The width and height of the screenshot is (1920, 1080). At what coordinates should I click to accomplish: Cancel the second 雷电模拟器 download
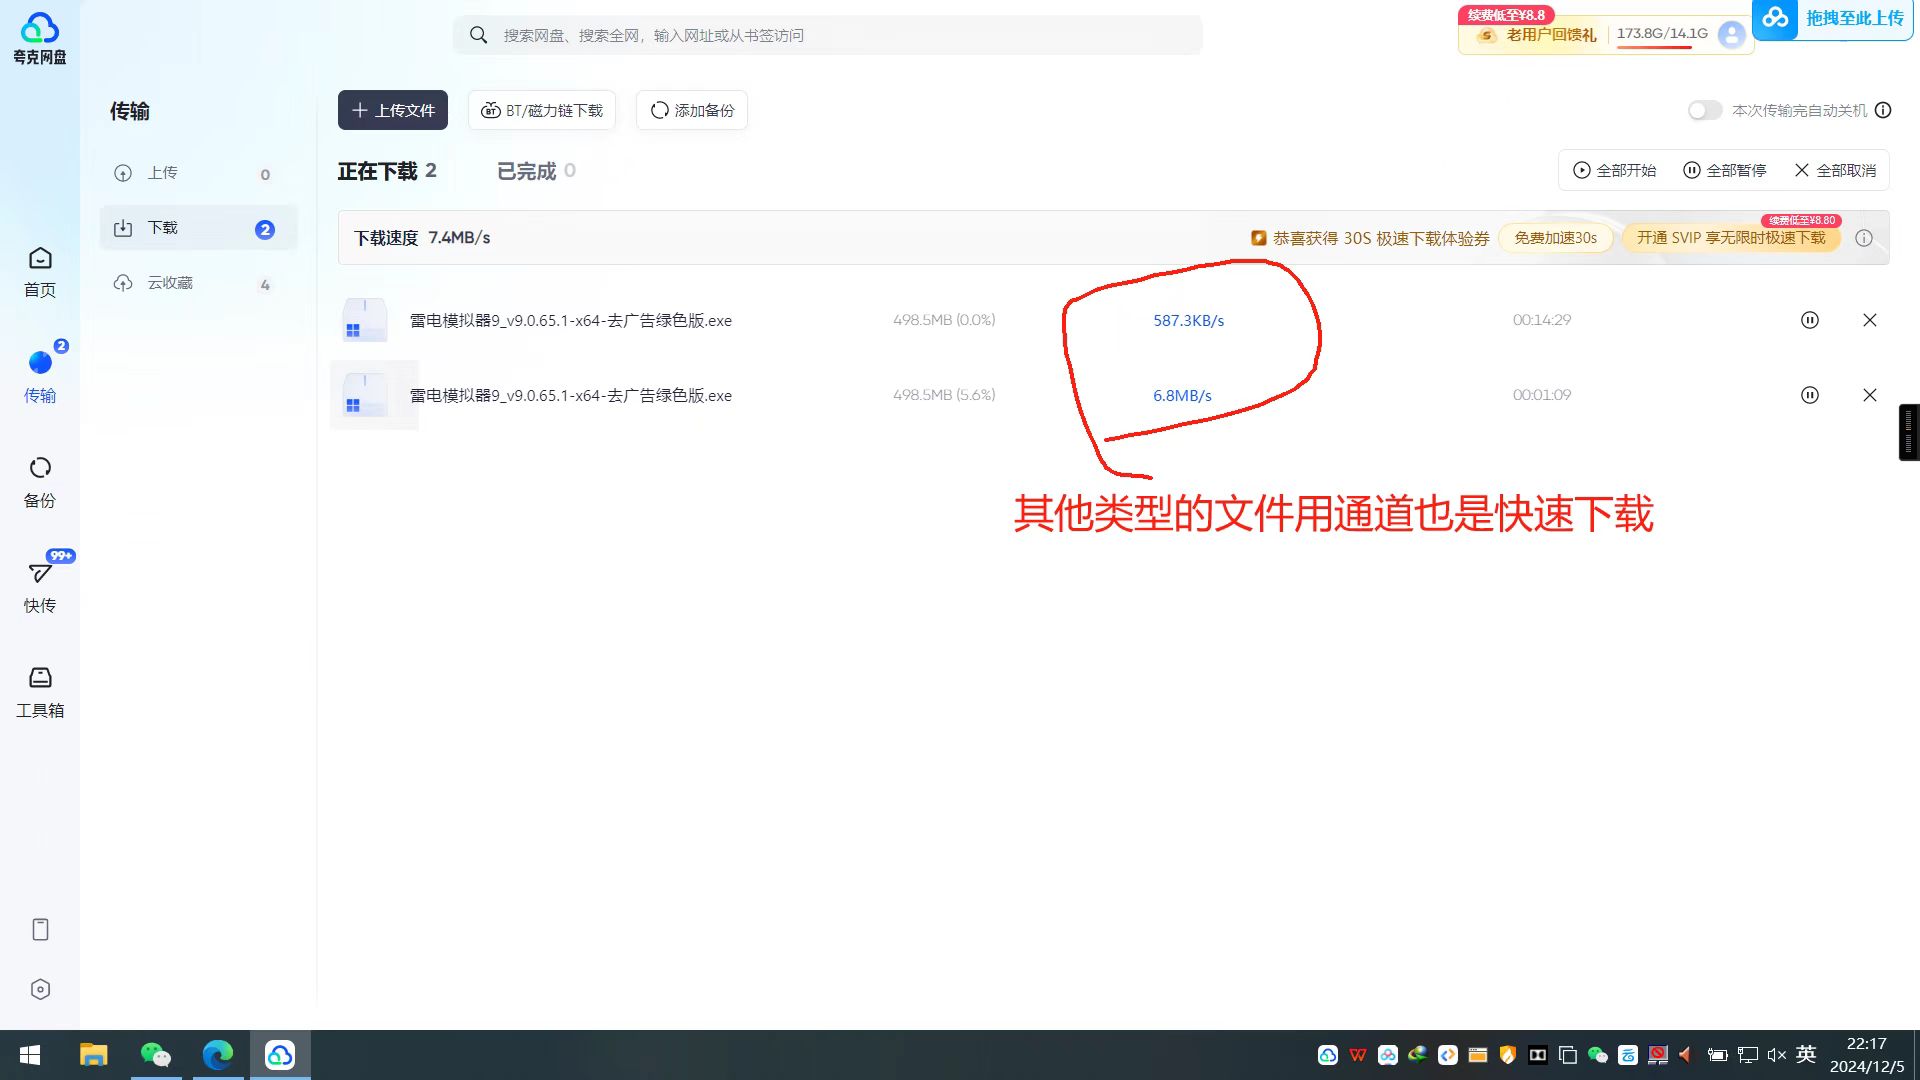click(1869, 395)
